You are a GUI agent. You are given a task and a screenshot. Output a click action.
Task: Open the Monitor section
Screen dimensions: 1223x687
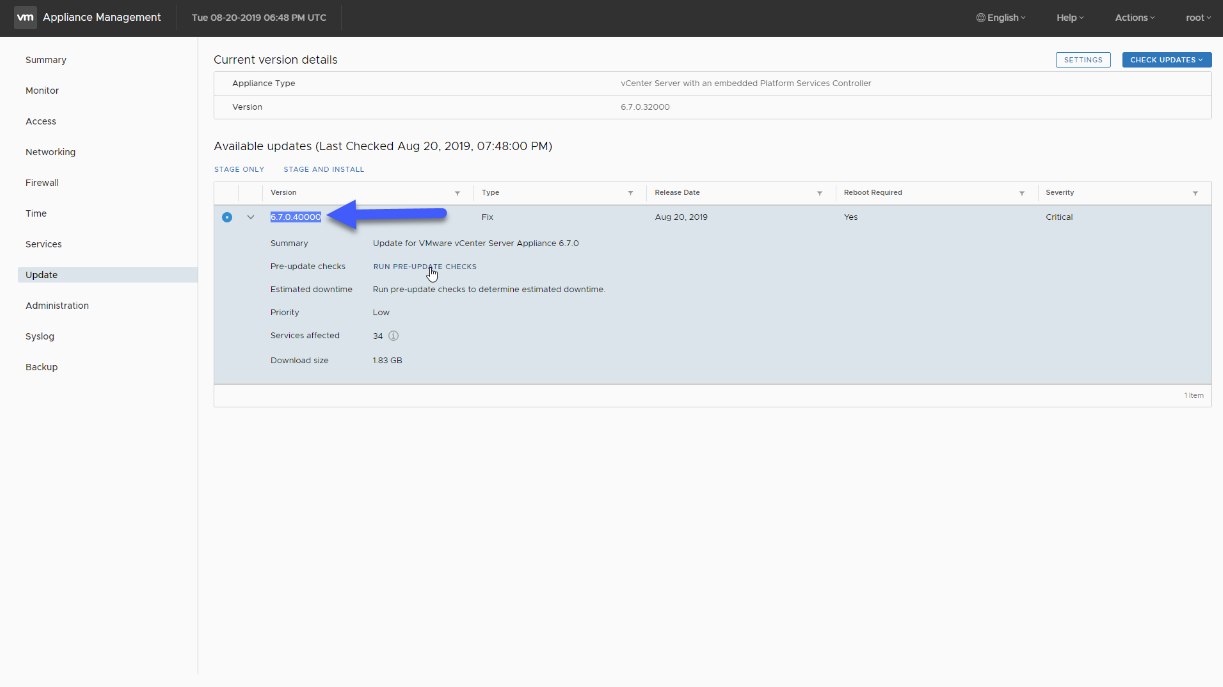point(42,91)
